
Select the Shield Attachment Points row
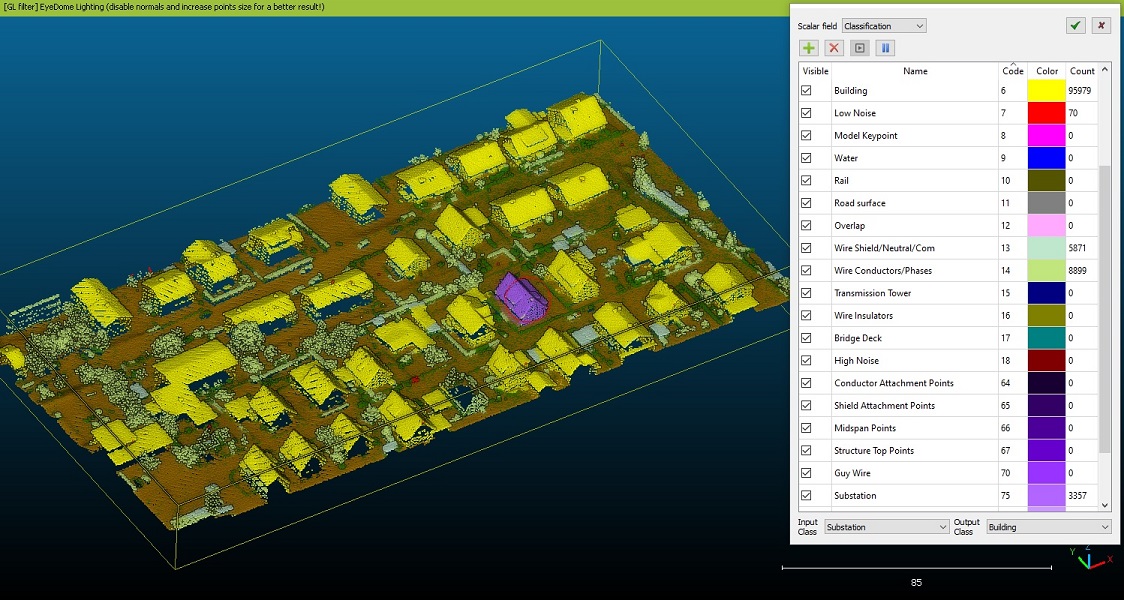949,406
